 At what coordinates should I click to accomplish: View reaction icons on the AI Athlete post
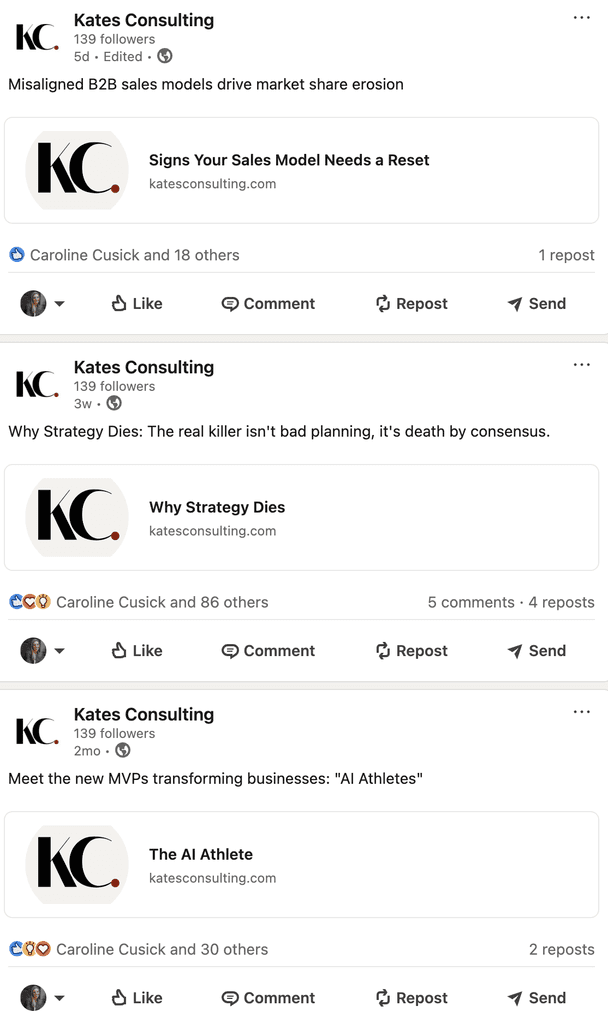[29, 949]
